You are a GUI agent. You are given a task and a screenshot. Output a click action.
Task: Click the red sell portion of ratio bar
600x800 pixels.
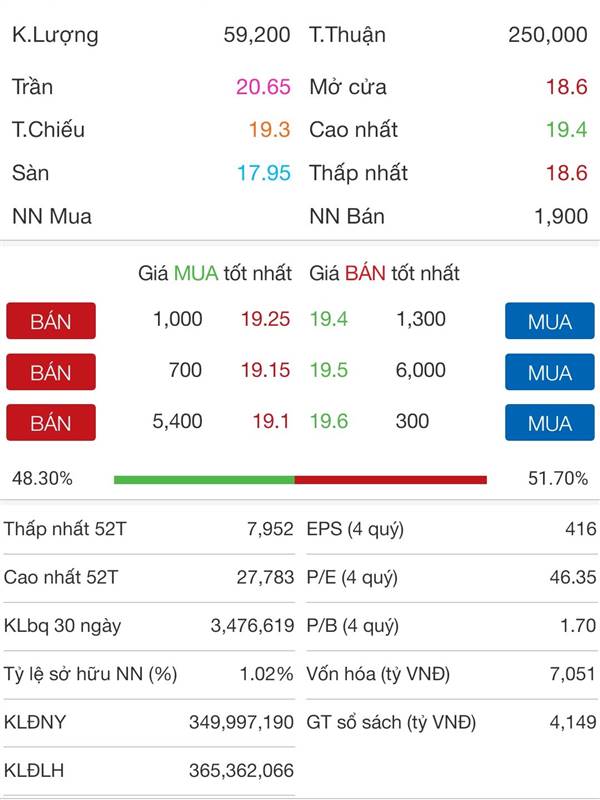point(391,480)
